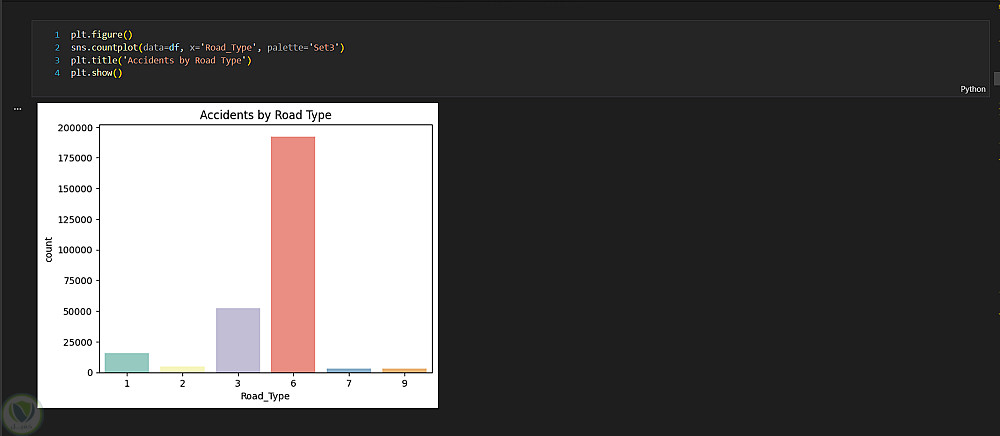Viewport: 1000px width, 436px height.
Task: Open the cell output more actions ellipsis
Action: pyautogui.click(x=17, y=108)
